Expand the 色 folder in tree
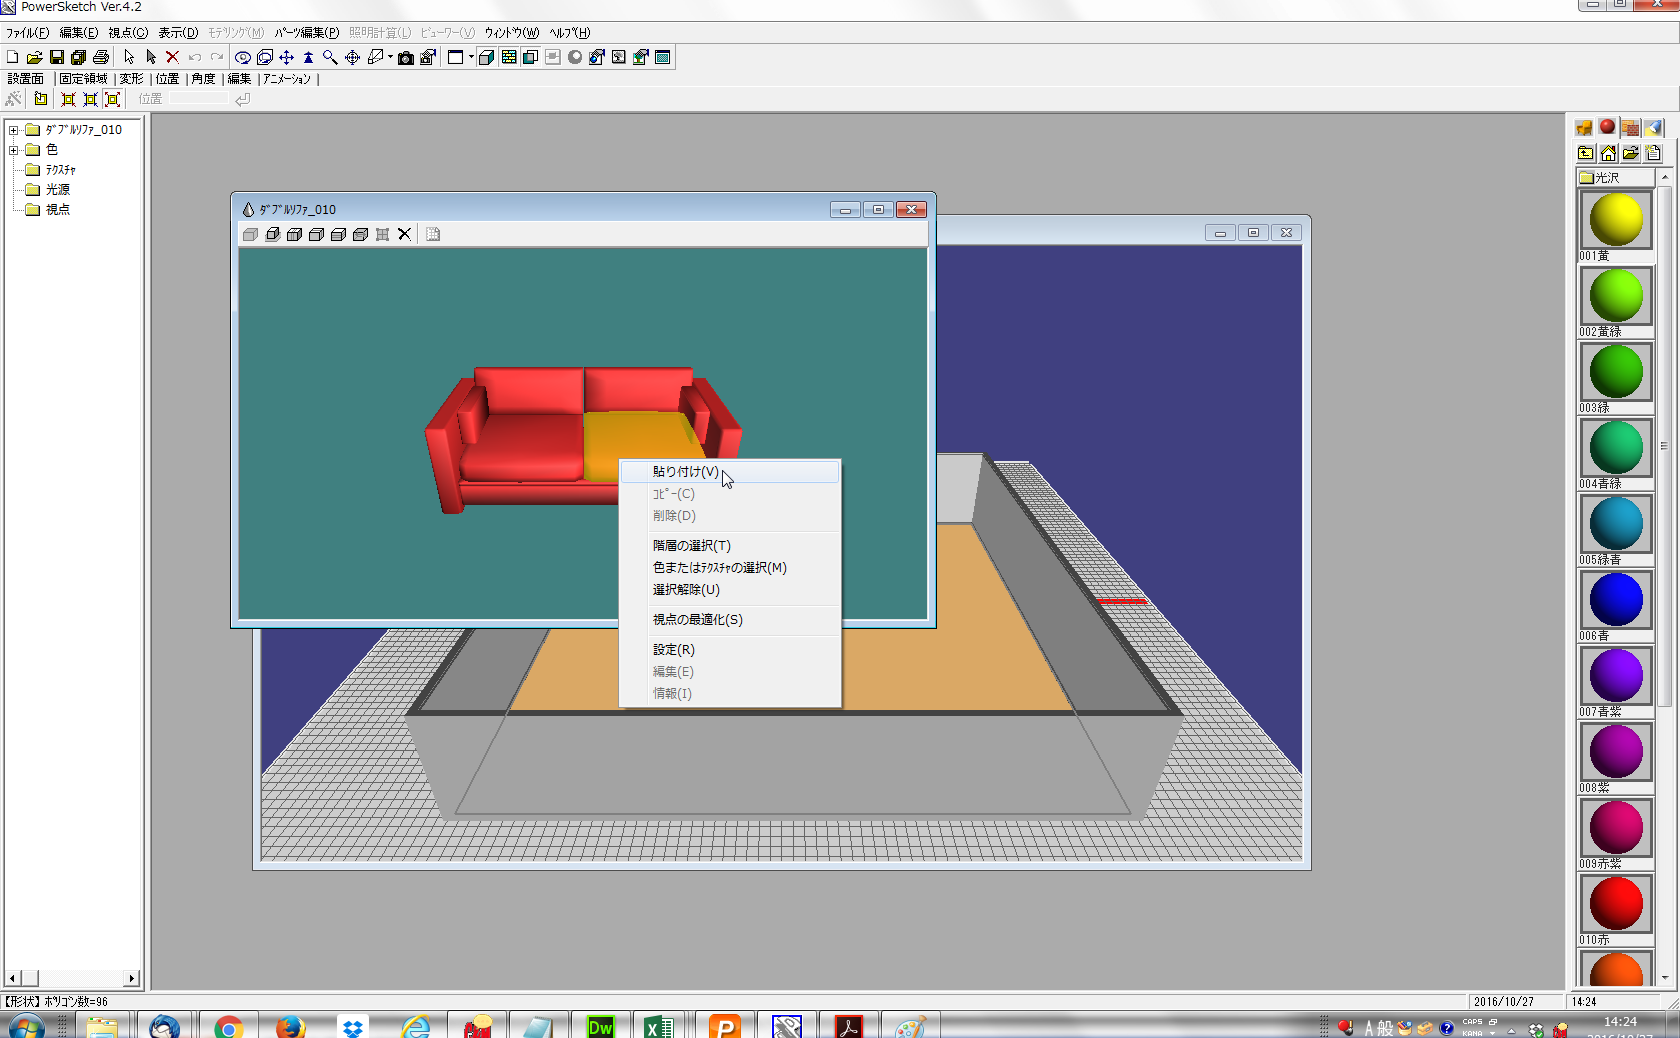The height and width of the screenshot is (1038, 1680). click(14, 150)
